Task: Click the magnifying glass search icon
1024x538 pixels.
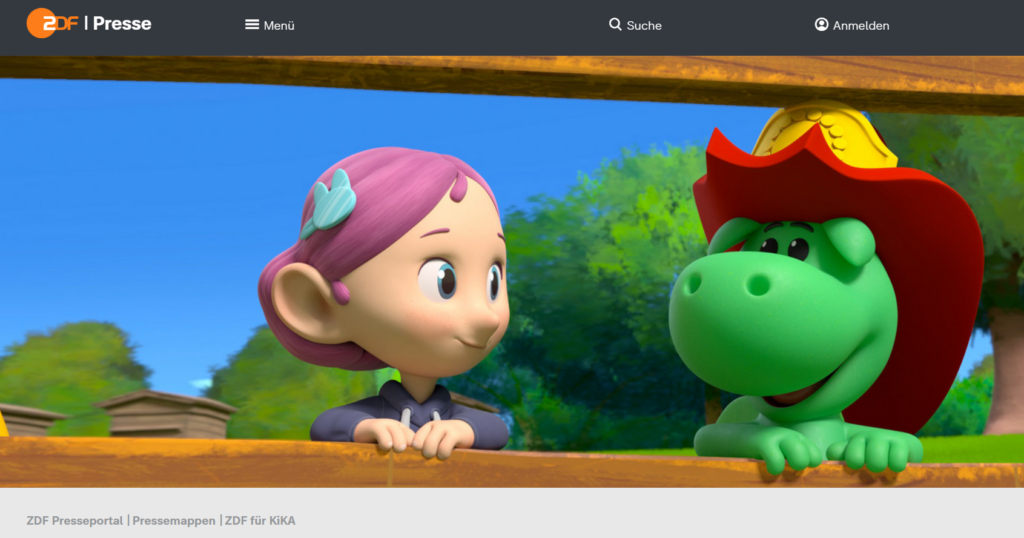Action: pyautogui.click(x=615, y=25)
